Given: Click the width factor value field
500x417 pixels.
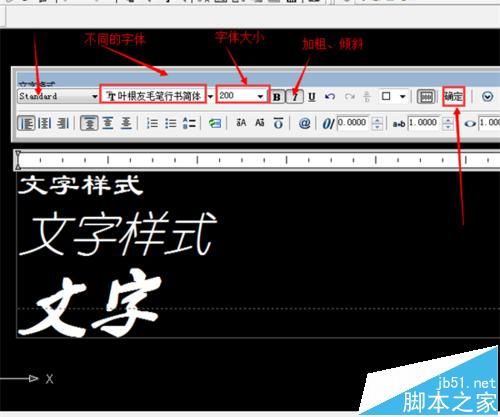Looking at the screenshot, I should tap(489, 123).
